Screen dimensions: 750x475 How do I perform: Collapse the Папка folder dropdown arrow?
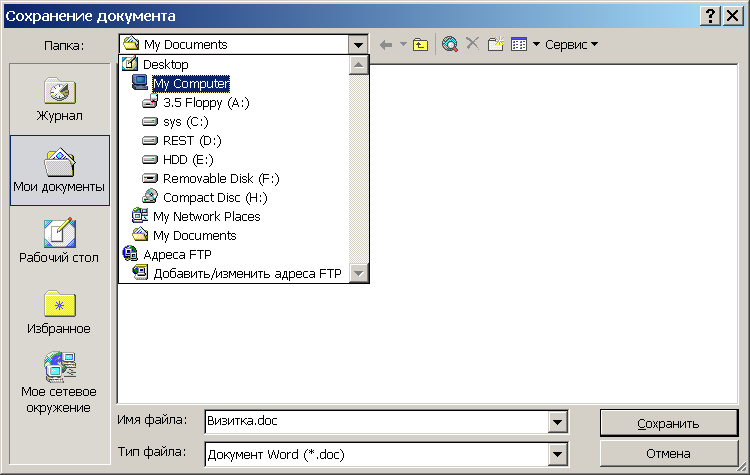click(359, 44)
